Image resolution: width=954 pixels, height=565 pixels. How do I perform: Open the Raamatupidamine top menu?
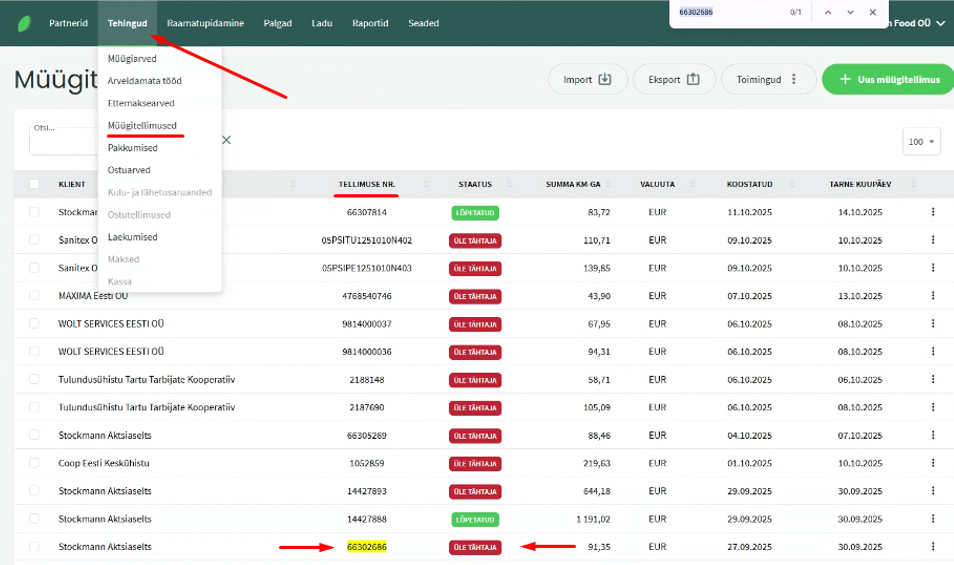coord(205,23)
